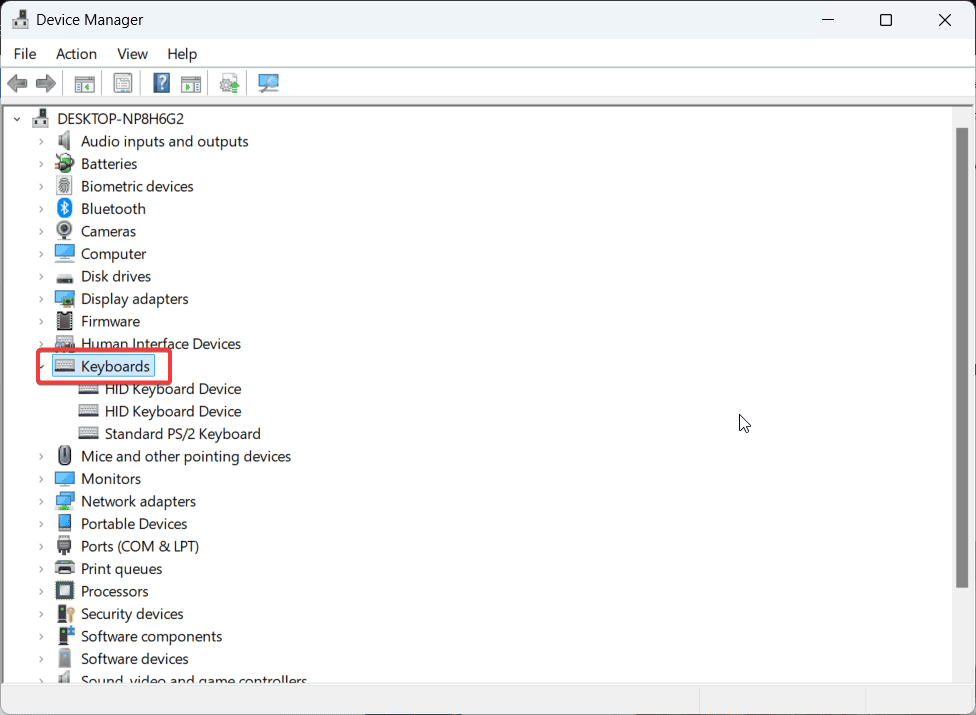Select the Security devices label
This screenshot has height=715, width=976.
click(x=132, y=614)
